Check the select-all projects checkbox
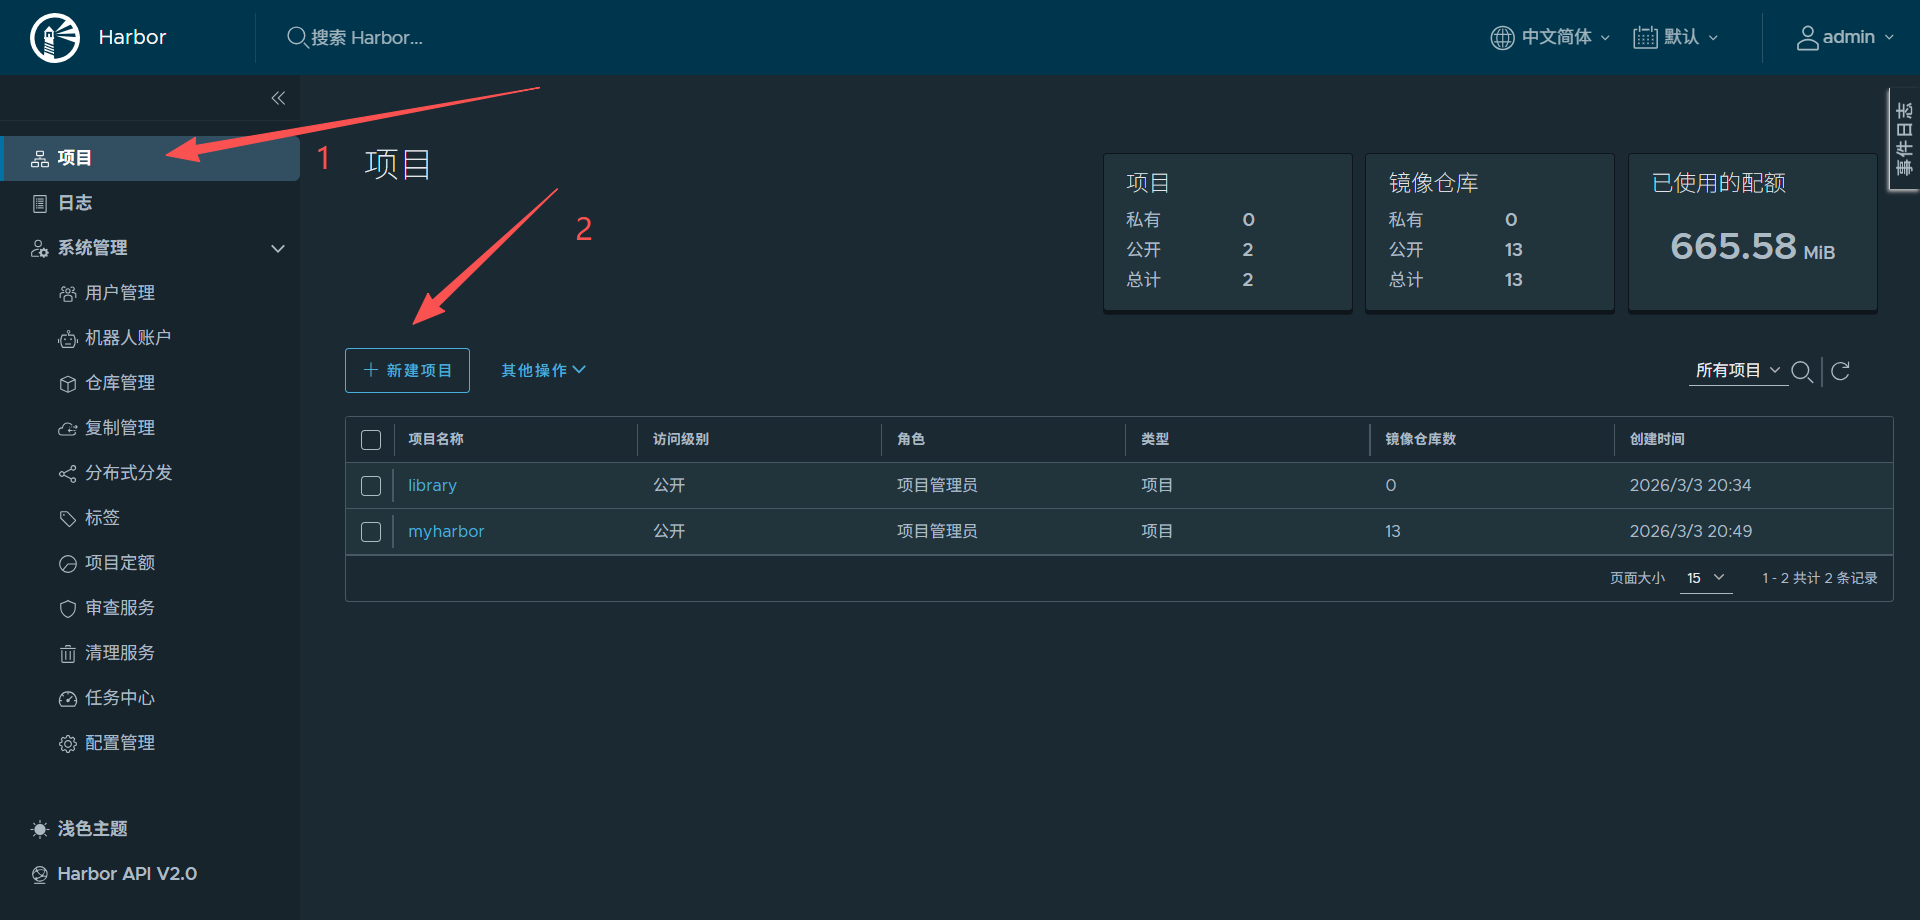 (x=371, y=440)
